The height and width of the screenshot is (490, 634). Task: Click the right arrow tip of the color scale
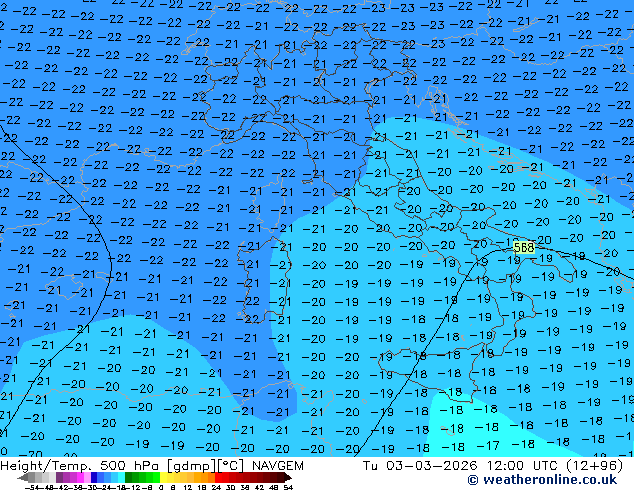tap(290, 478)
